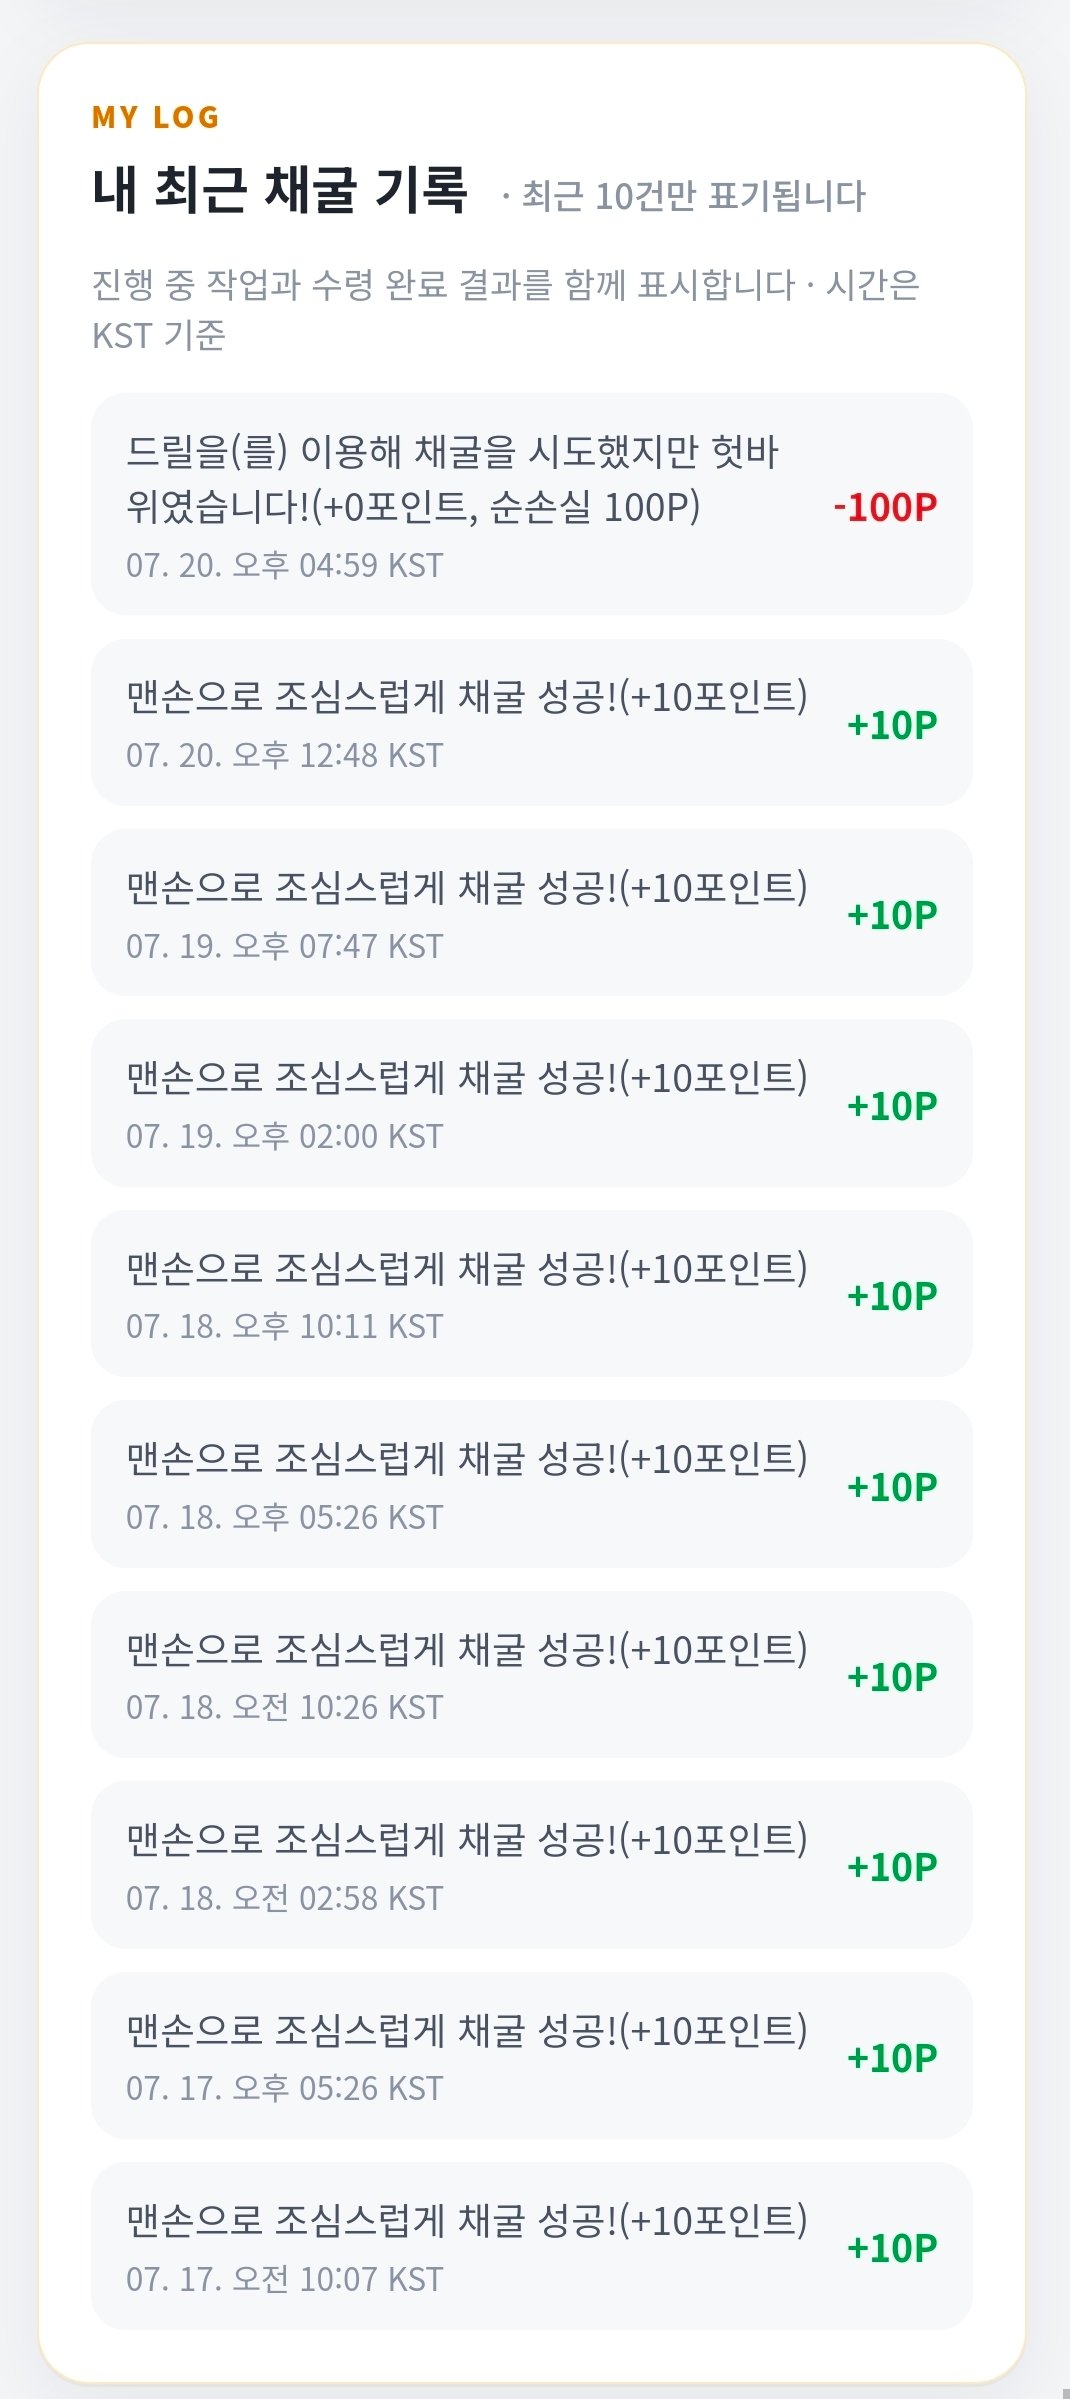Click the -100P loss amount
The image size is (1070, 2399).
pyautogui.click(x=885, y=507)
